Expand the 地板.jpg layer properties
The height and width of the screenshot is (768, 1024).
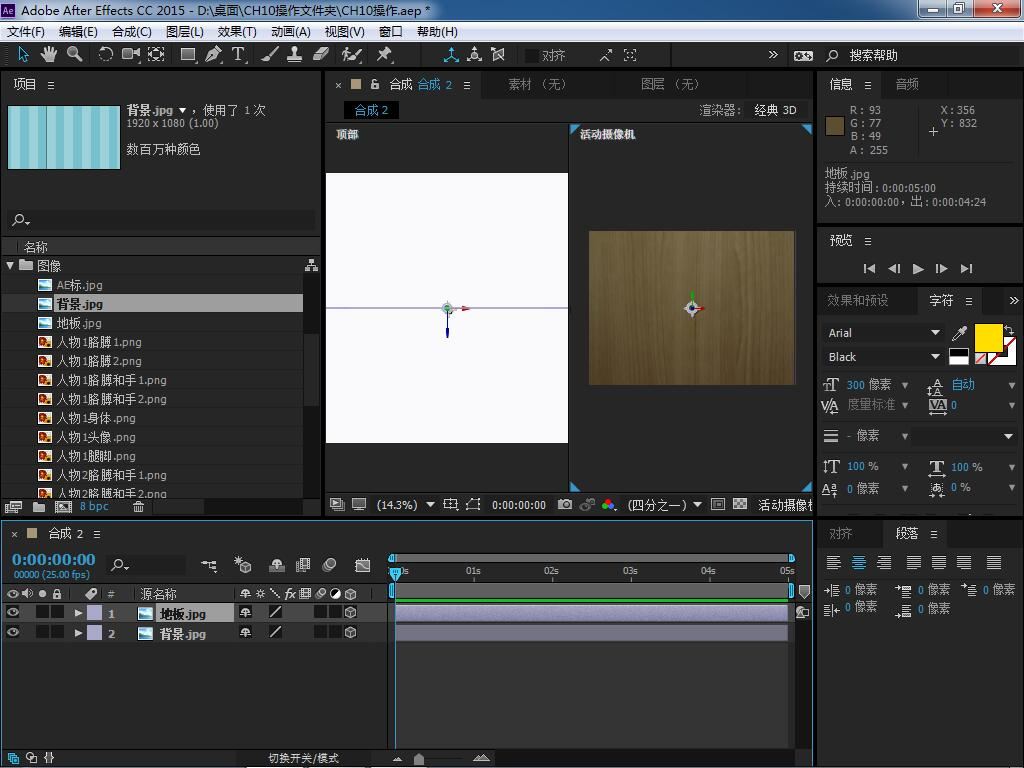[78, 613]
